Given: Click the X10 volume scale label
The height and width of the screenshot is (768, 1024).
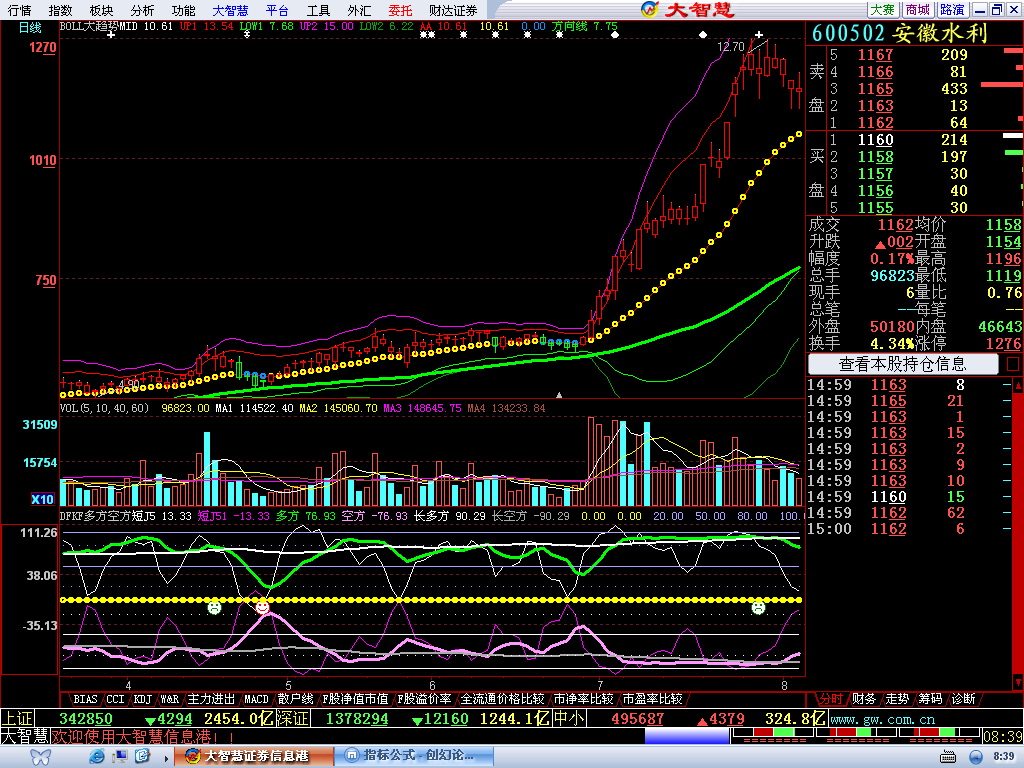Looking at the screenshot, I should coord(42,499).
